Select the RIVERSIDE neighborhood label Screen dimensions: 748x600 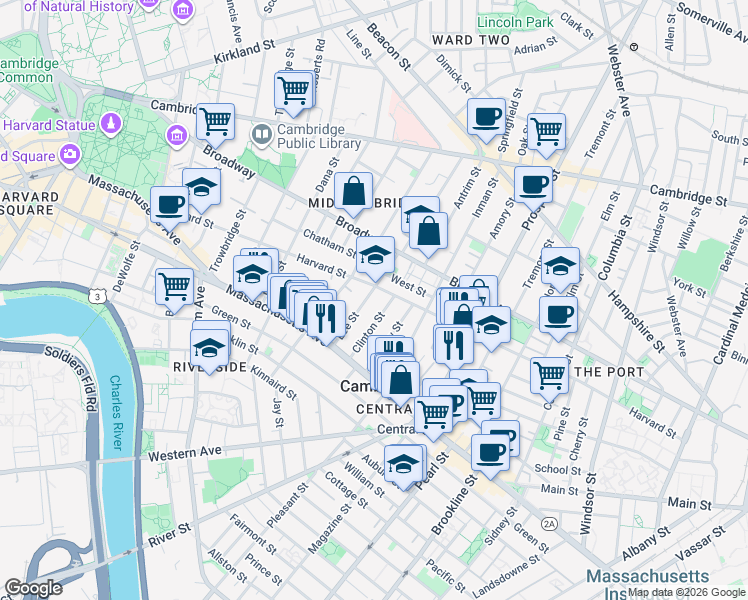pyautogui.click(x=210, y=367)
